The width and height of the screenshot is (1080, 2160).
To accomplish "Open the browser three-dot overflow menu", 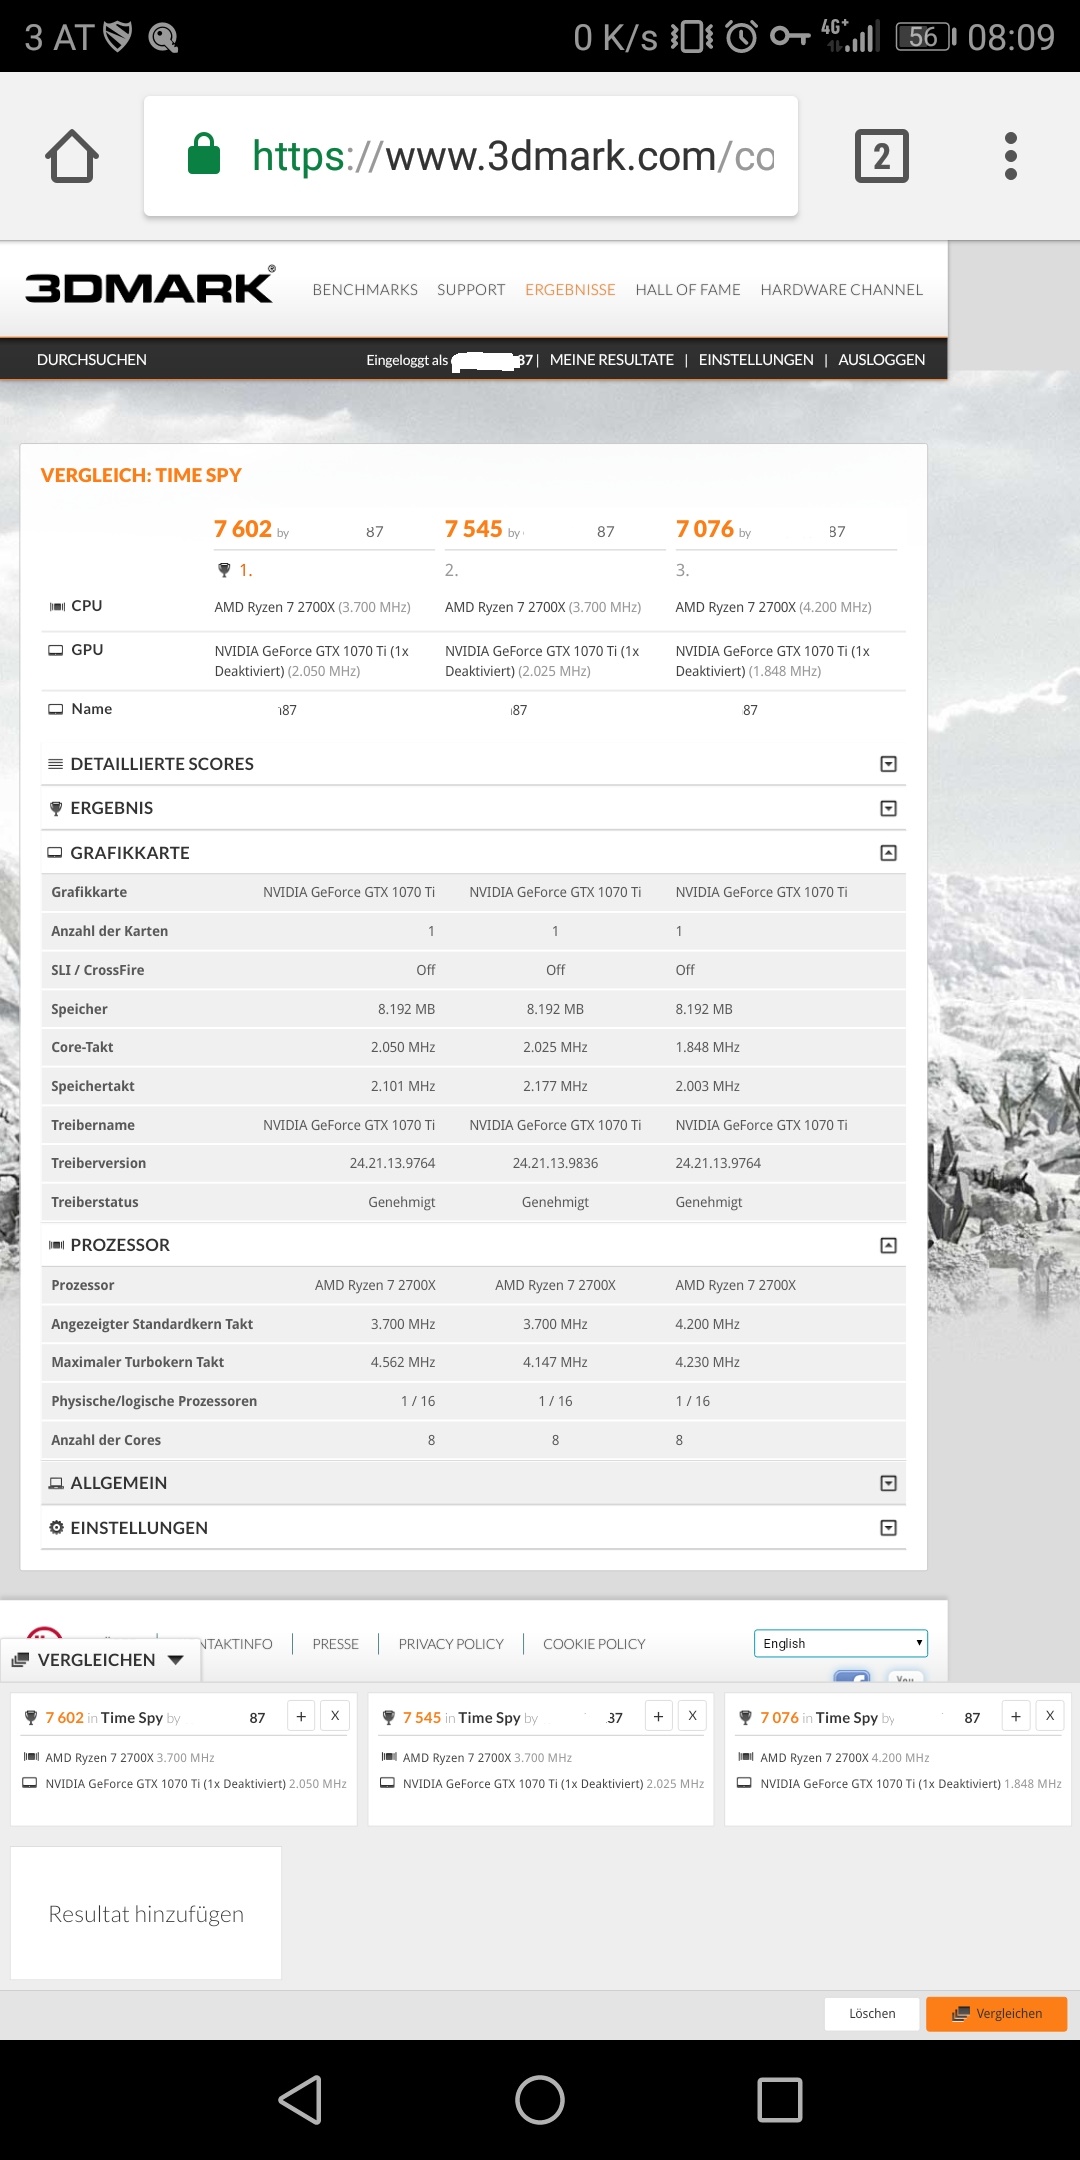I will (1011, 156).
